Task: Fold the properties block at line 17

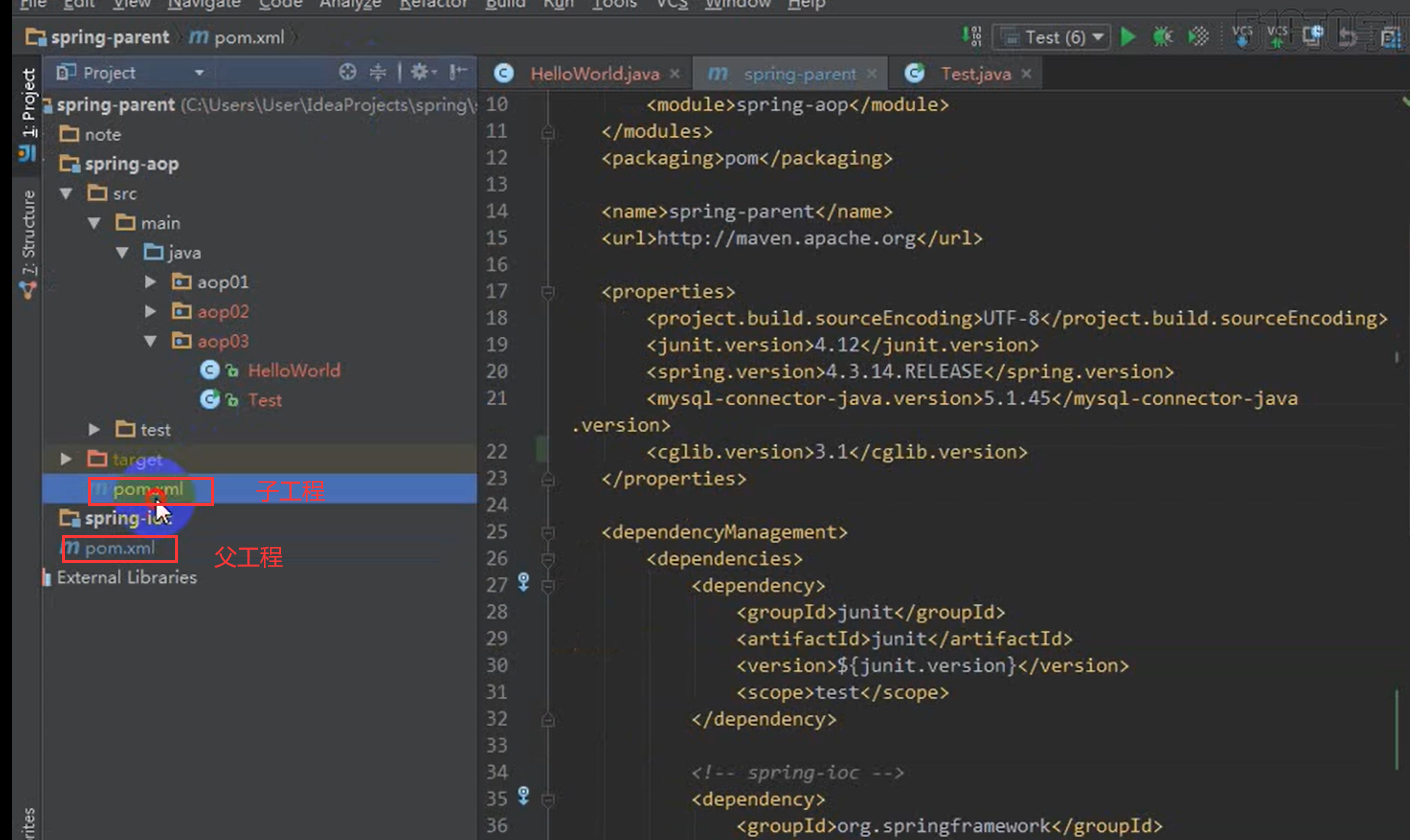Action: (547, 292)
